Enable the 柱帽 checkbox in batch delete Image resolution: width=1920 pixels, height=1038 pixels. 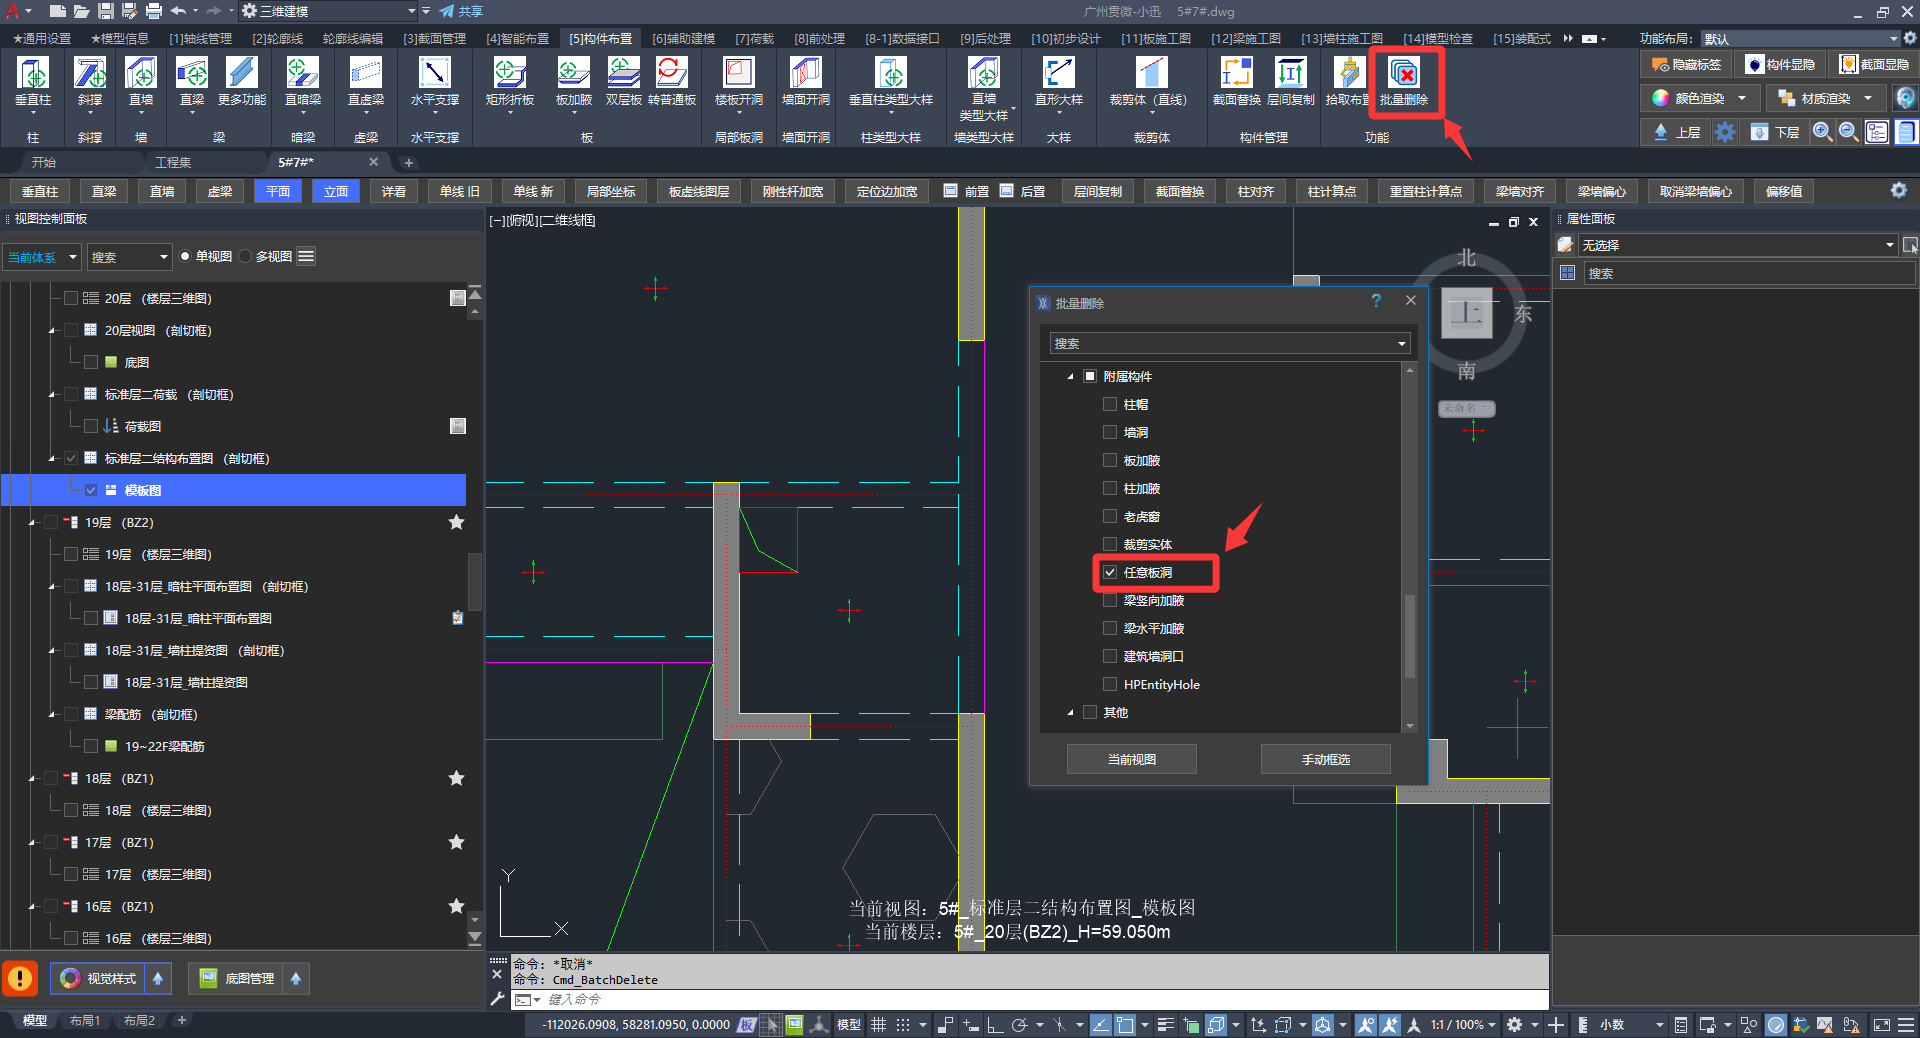1110,405
